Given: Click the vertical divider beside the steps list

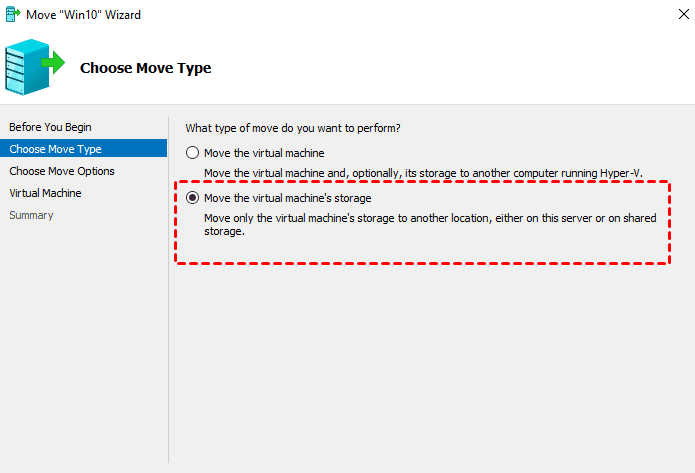Looking at the screenshot, I should pyautogui.click(x=168, y=300).
